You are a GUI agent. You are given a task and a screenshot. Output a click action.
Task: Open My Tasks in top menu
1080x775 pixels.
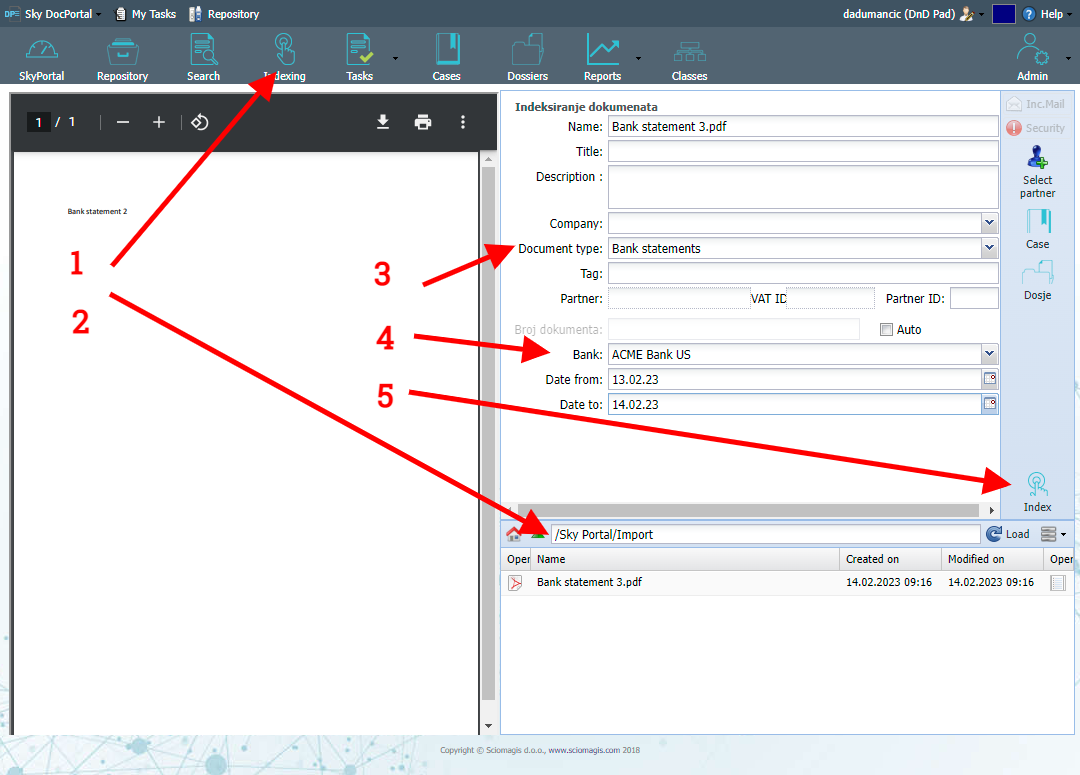pos(145,14)
